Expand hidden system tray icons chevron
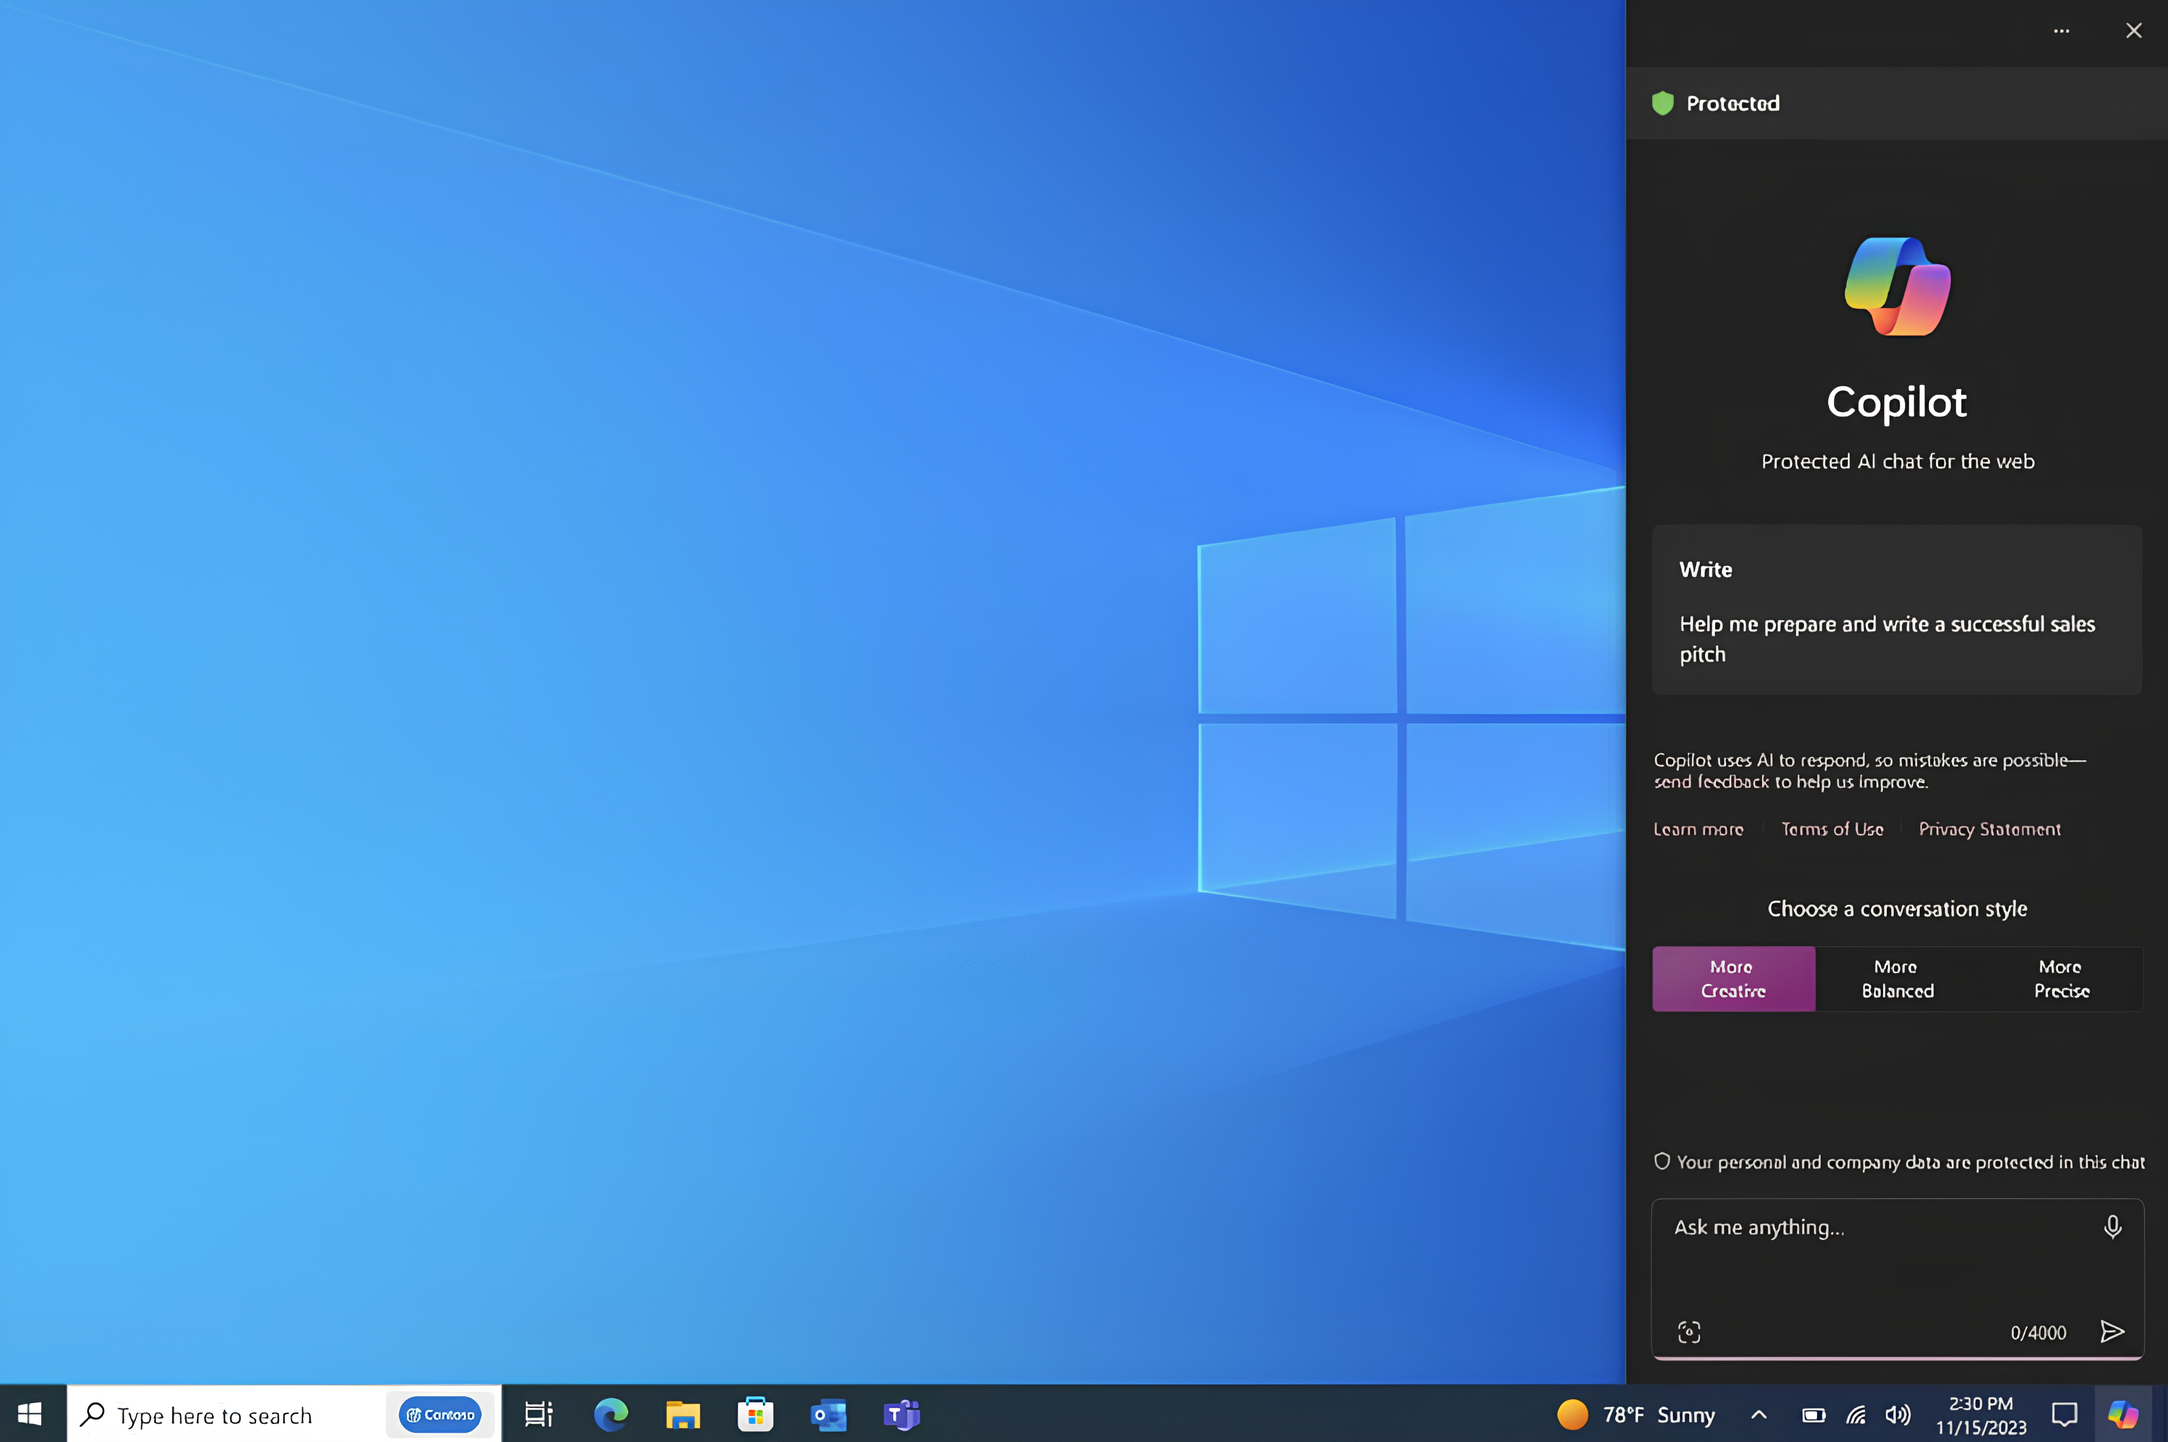 pyautogui.click(x=1759, y=1414)
